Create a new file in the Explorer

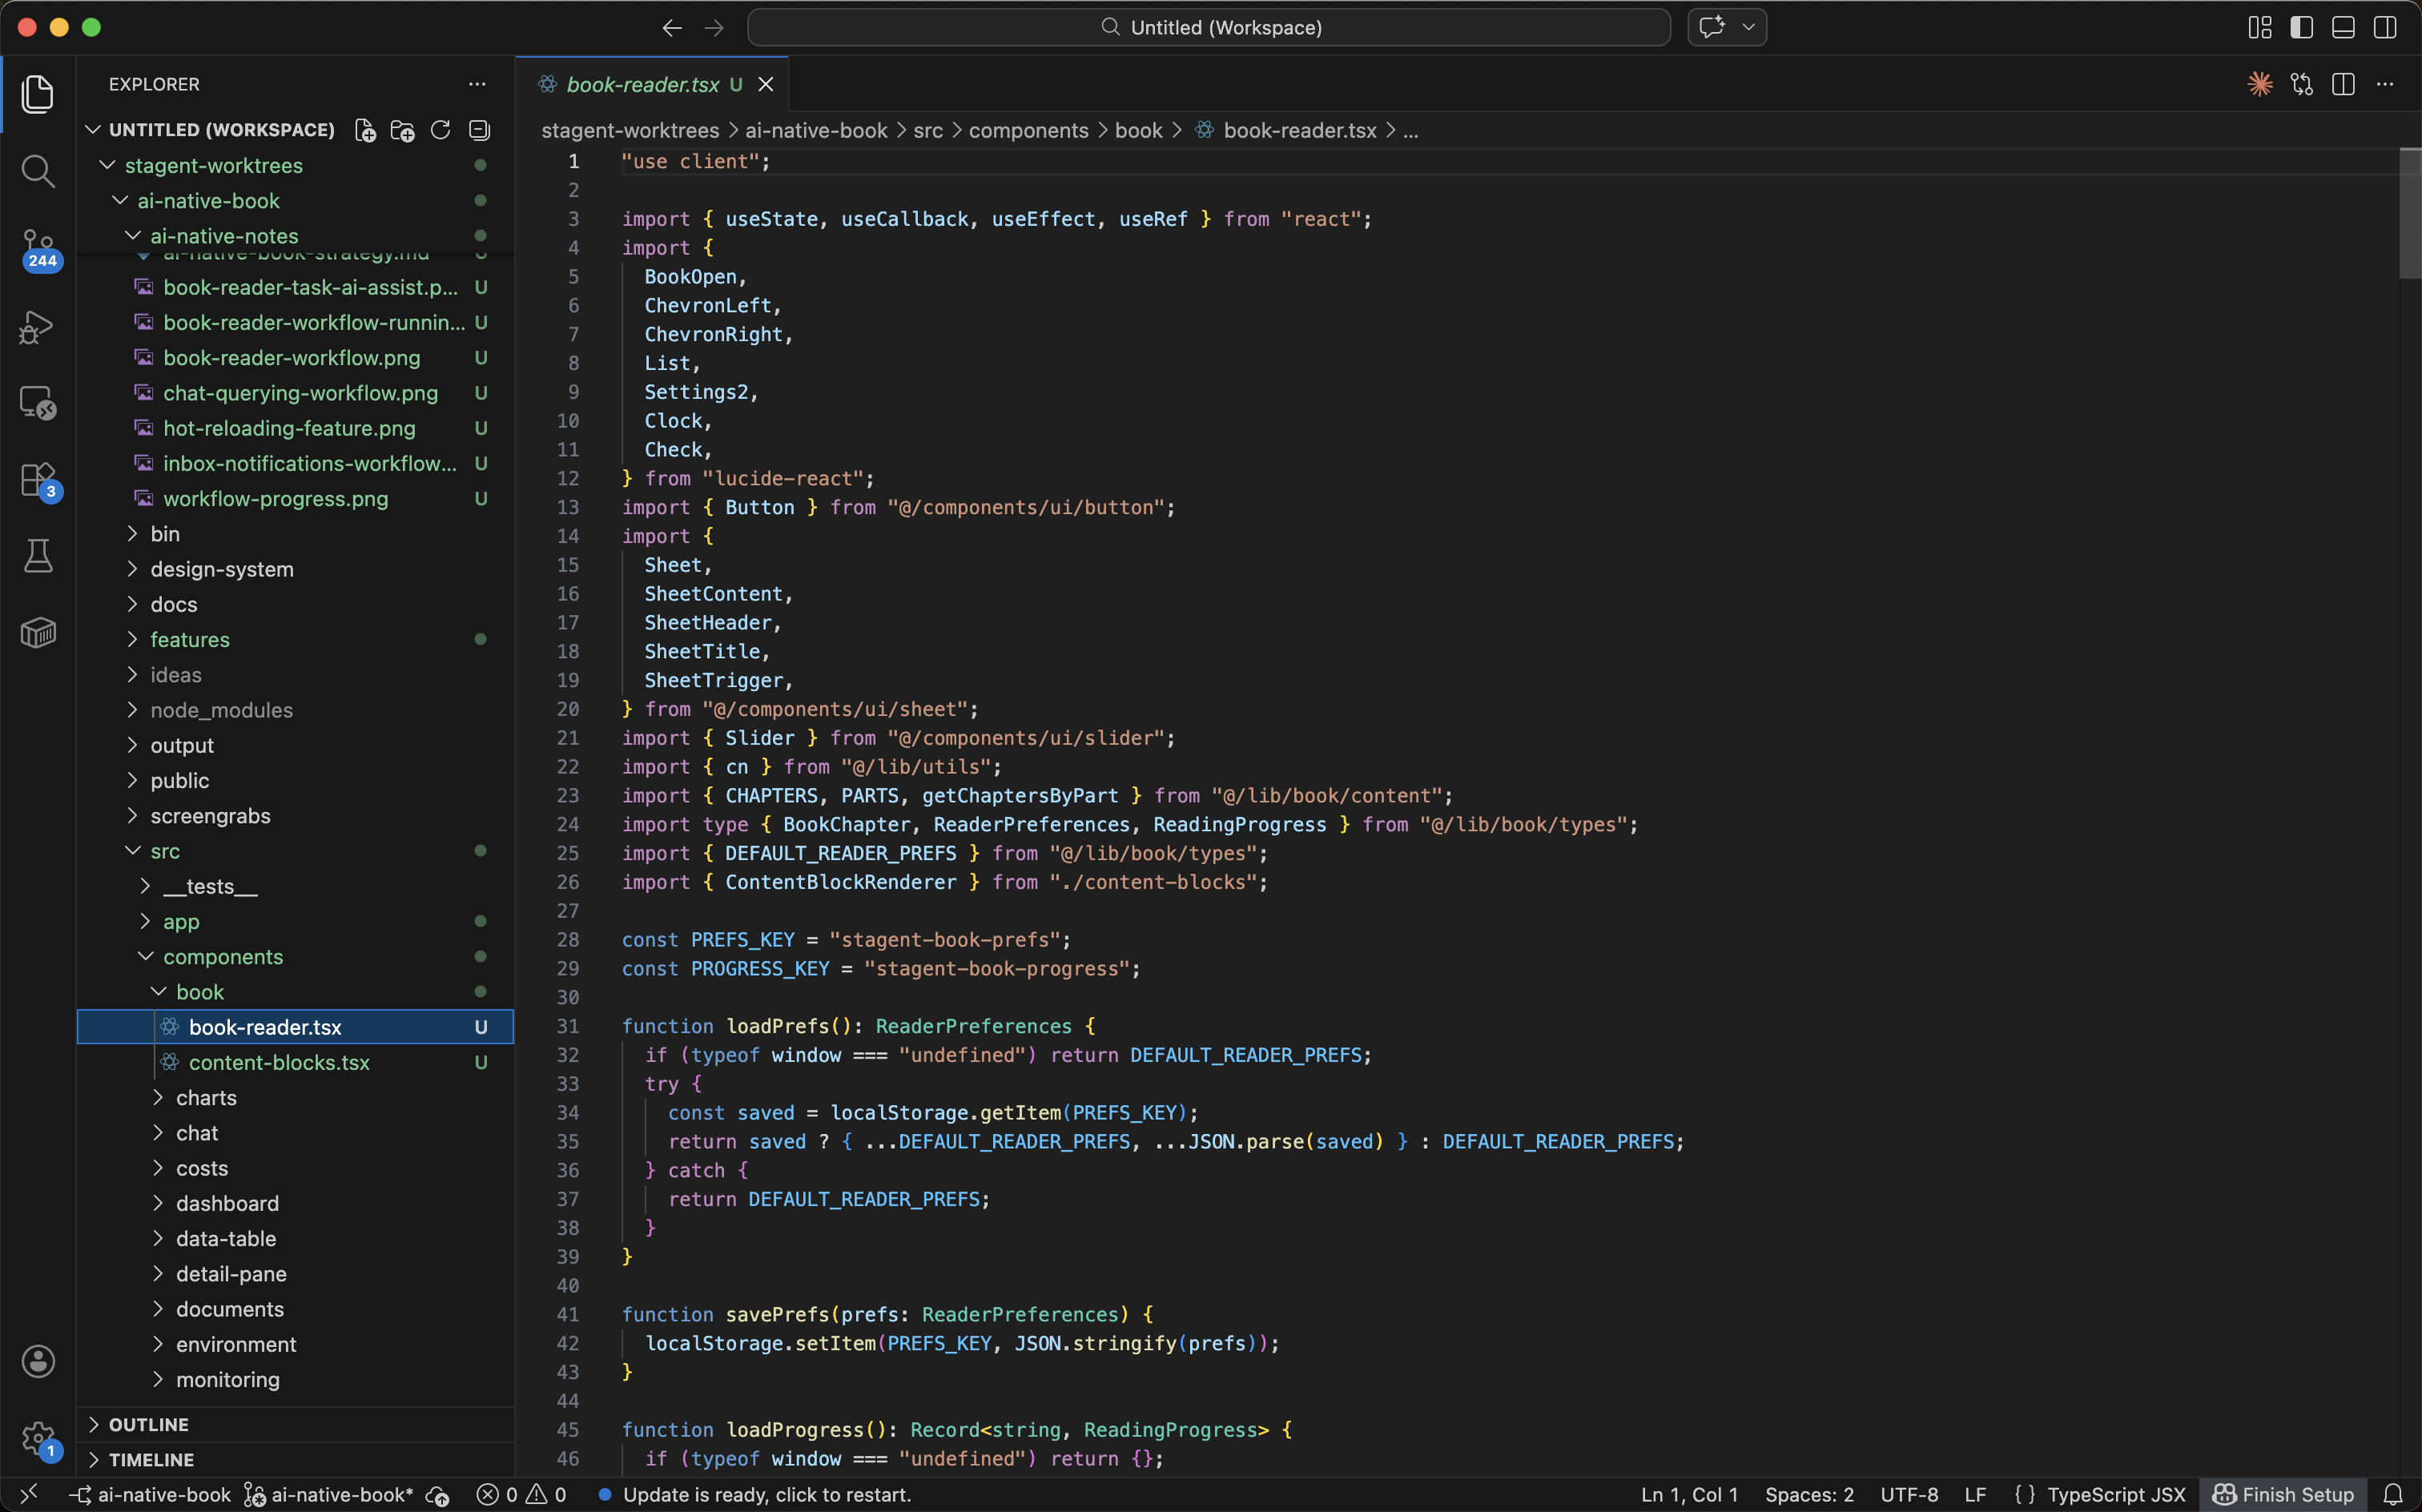(x=364, y=130)
